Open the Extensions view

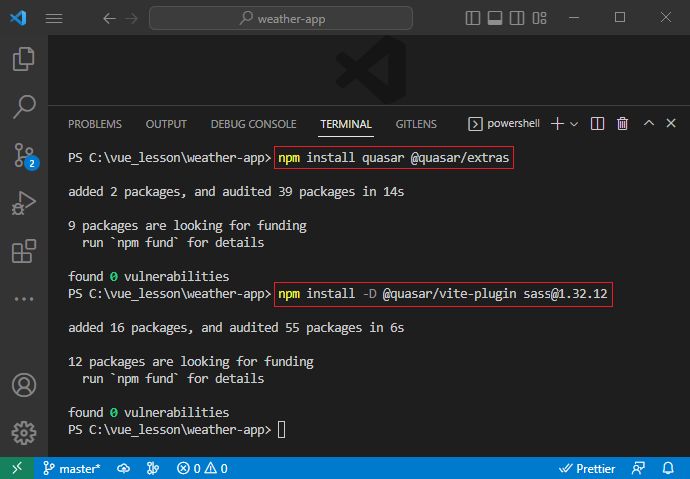pos(24,251)
